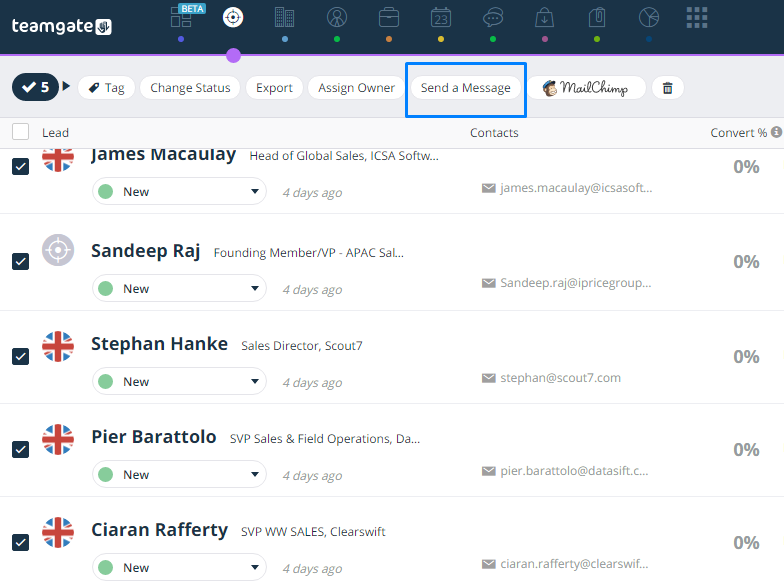Open the apps grid menu icon
The image size is (784, 587).
(697, 18)
